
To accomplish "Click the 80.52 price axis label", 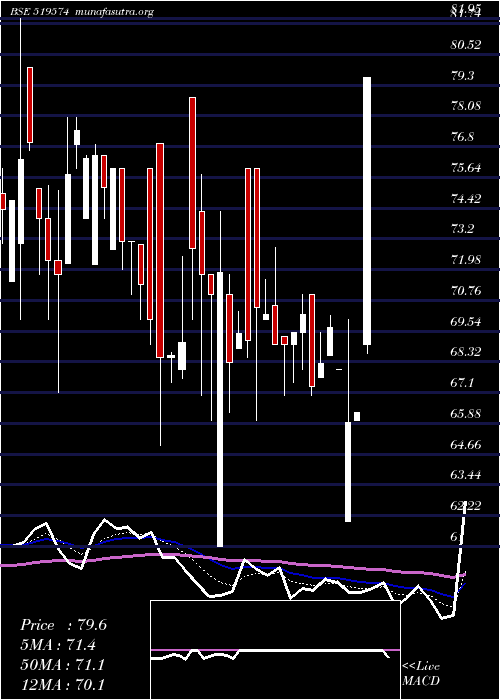I will pyautogui.click(x=466, y=45).
